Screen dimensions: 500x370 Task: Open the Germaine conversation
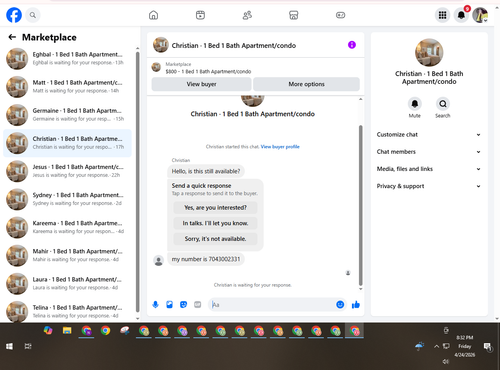coord(67,115)
